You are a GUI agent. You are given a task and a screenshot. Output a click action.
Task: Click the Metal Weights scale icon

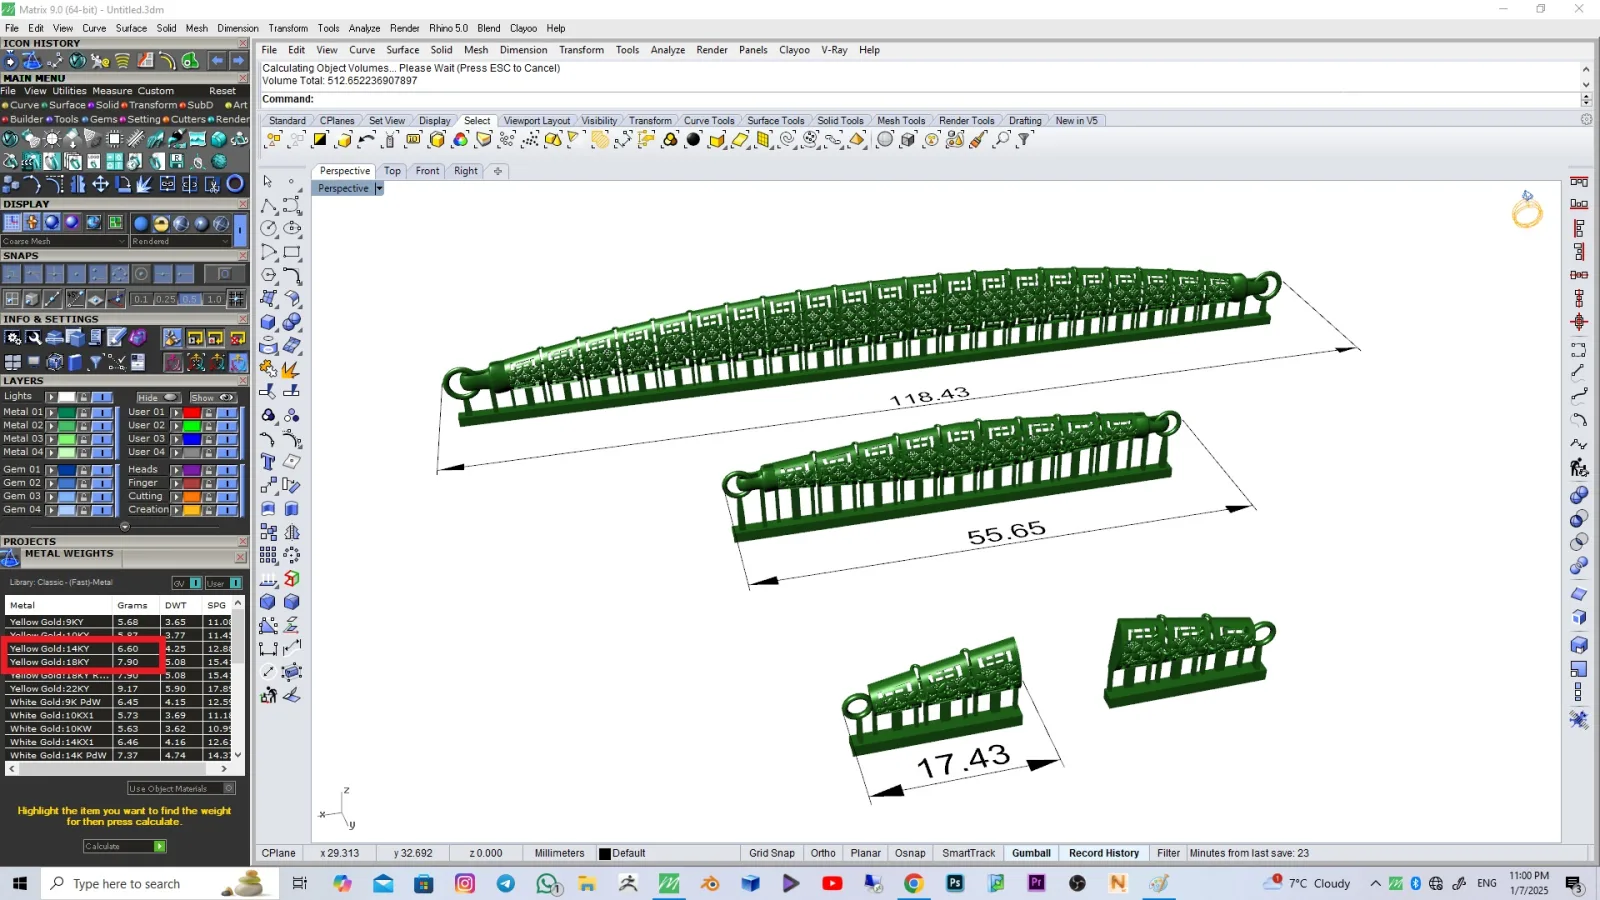11,558
